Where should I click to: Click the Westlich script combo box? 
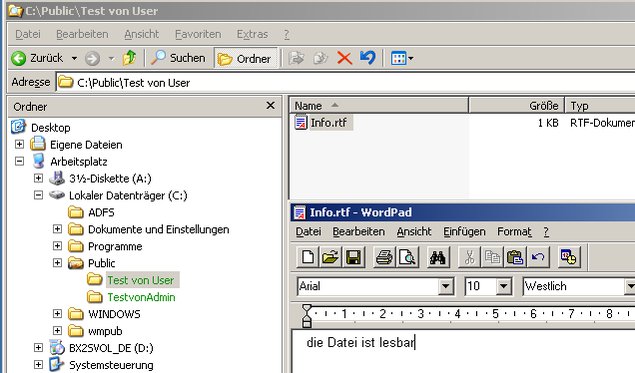pyautogui.click(x=579, y=286)
